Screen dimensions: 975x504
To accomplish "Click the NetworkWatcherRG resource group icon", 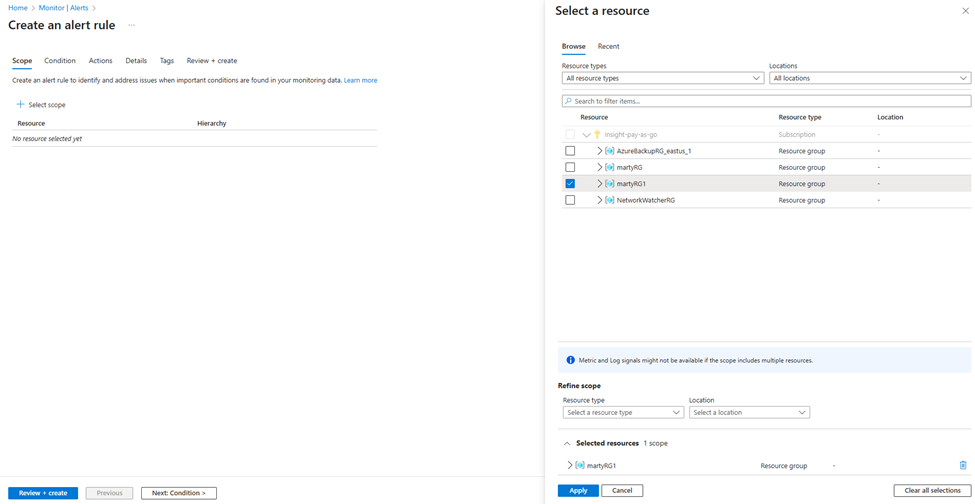I will click(610, 200).
